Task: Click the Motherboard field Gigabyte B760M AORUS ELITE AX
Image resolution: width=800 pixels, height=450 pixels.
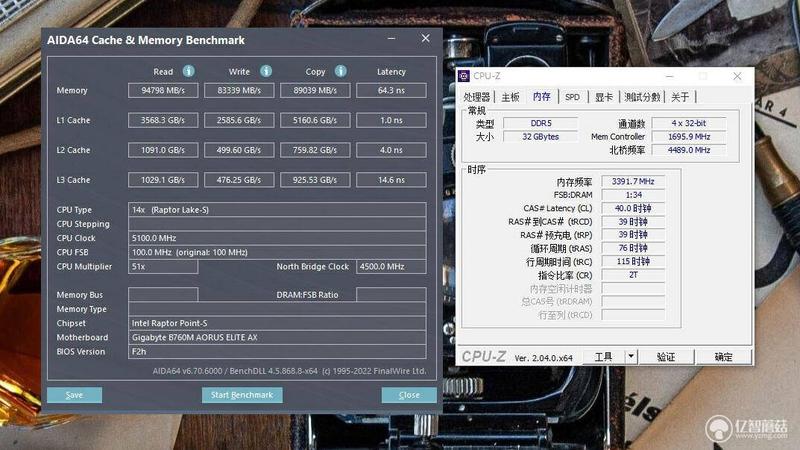Action: [x=277, y=337]
